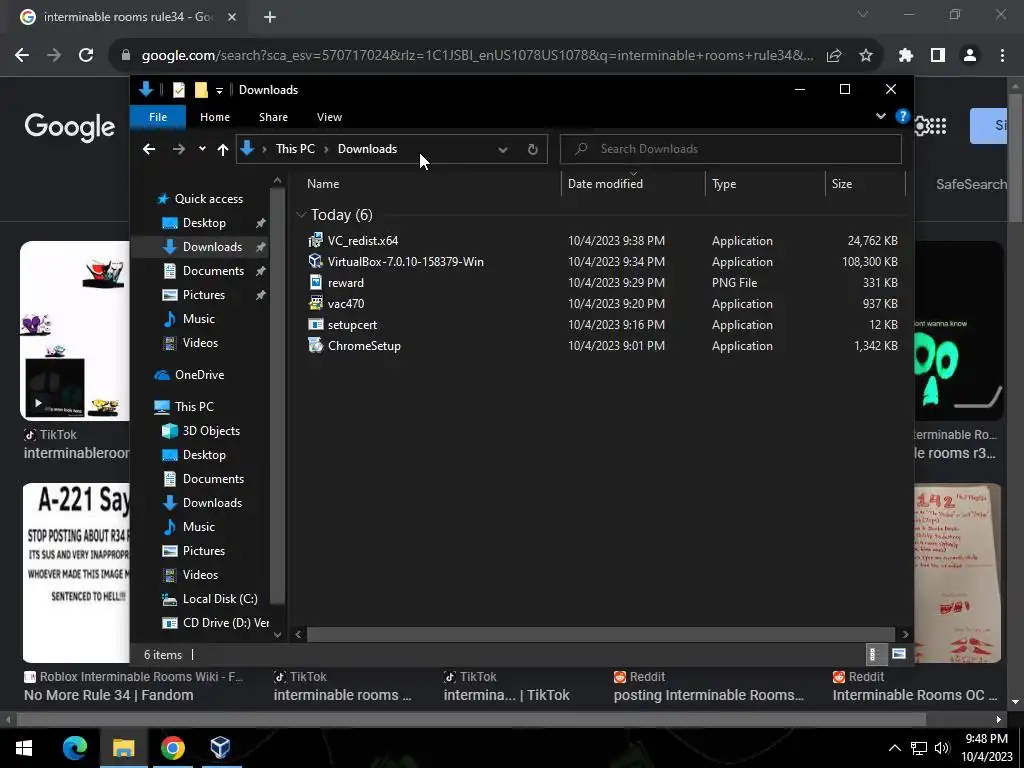This screenshot has height=768, width=1024.
Task: Open Chrome extensions puzzle icon
Action: [x=905, y=56]
